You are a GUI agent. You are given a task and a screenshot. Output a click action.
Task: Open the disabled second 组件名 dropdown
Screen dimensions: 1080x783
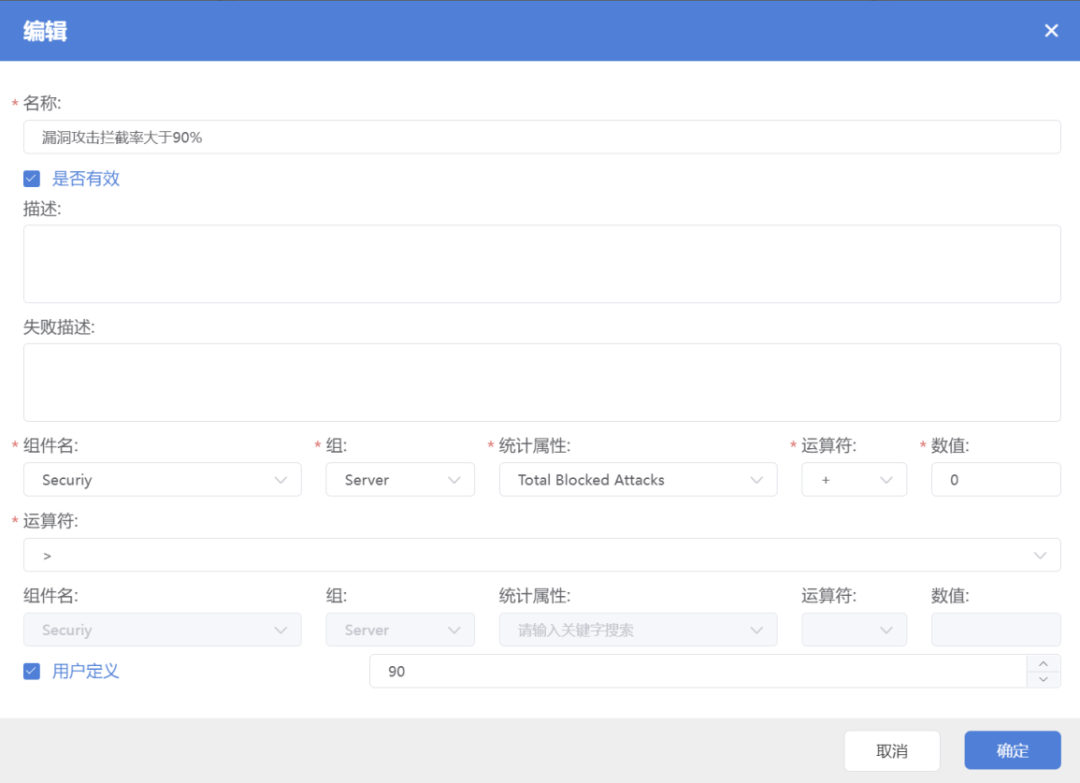click(163, 629)
